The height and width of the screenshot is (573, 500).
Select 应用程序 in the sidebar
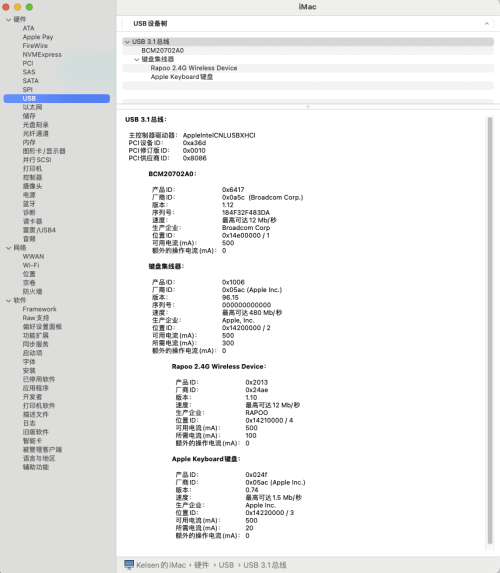[x=35, y=388]
